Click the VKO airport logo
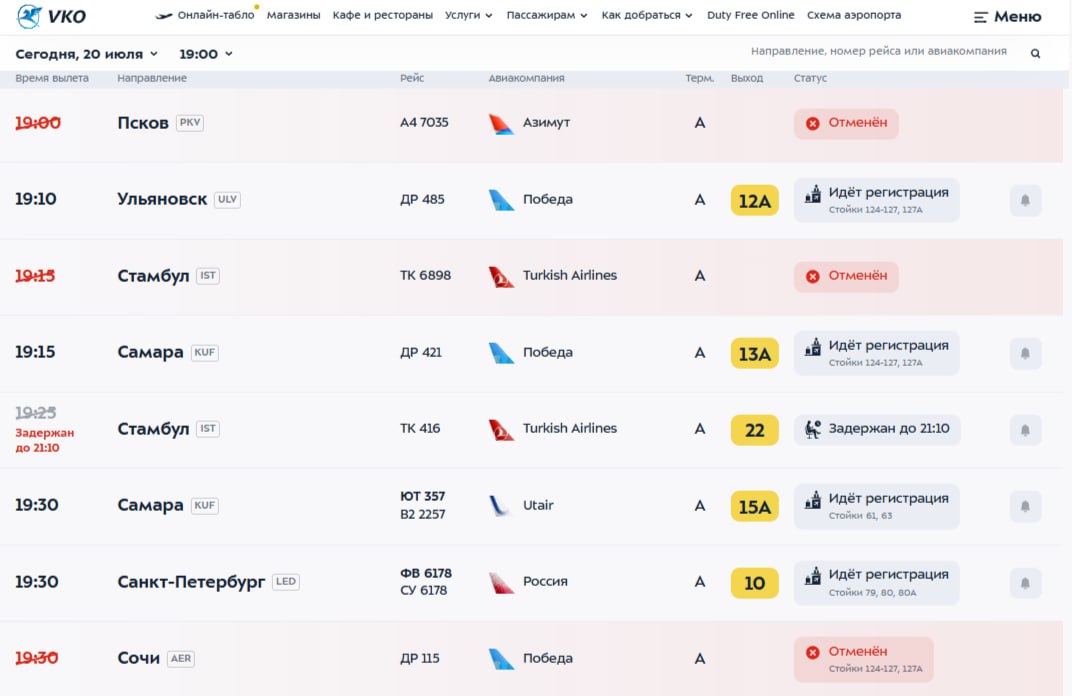The width and height of the screenshot is (1072, 696). pyautogui.click(x=51, y=16)
